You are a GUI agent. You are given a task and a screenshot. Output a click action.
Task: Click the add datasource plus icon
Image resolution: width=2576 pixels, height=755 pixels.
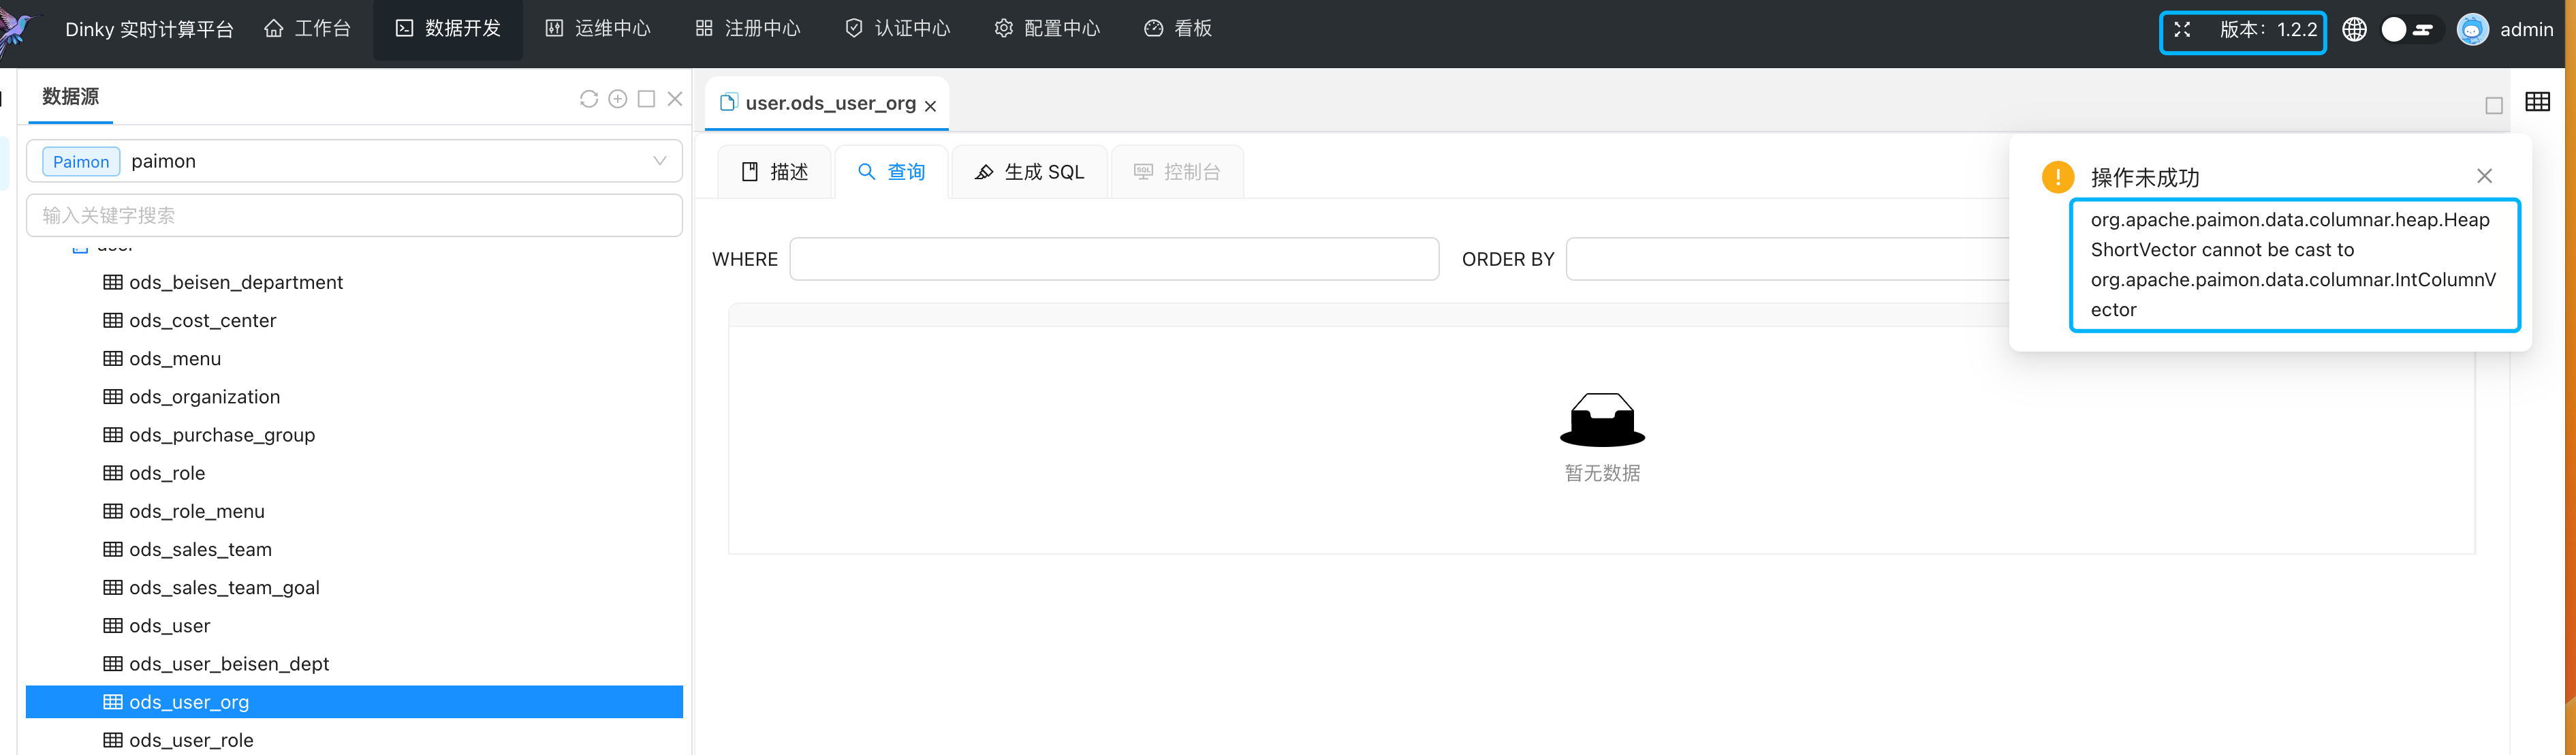[618, 99]
